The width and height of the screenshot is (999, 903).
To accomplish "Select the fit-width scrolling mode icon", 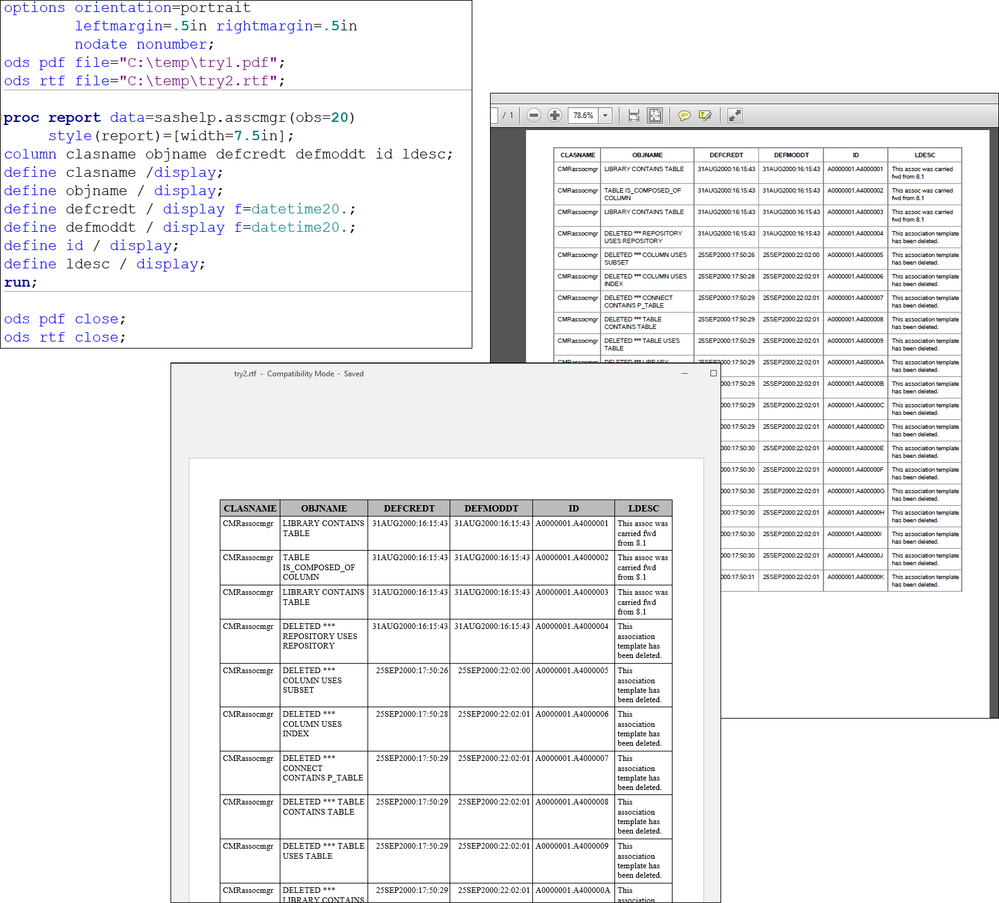I will (x=634, y=115).
